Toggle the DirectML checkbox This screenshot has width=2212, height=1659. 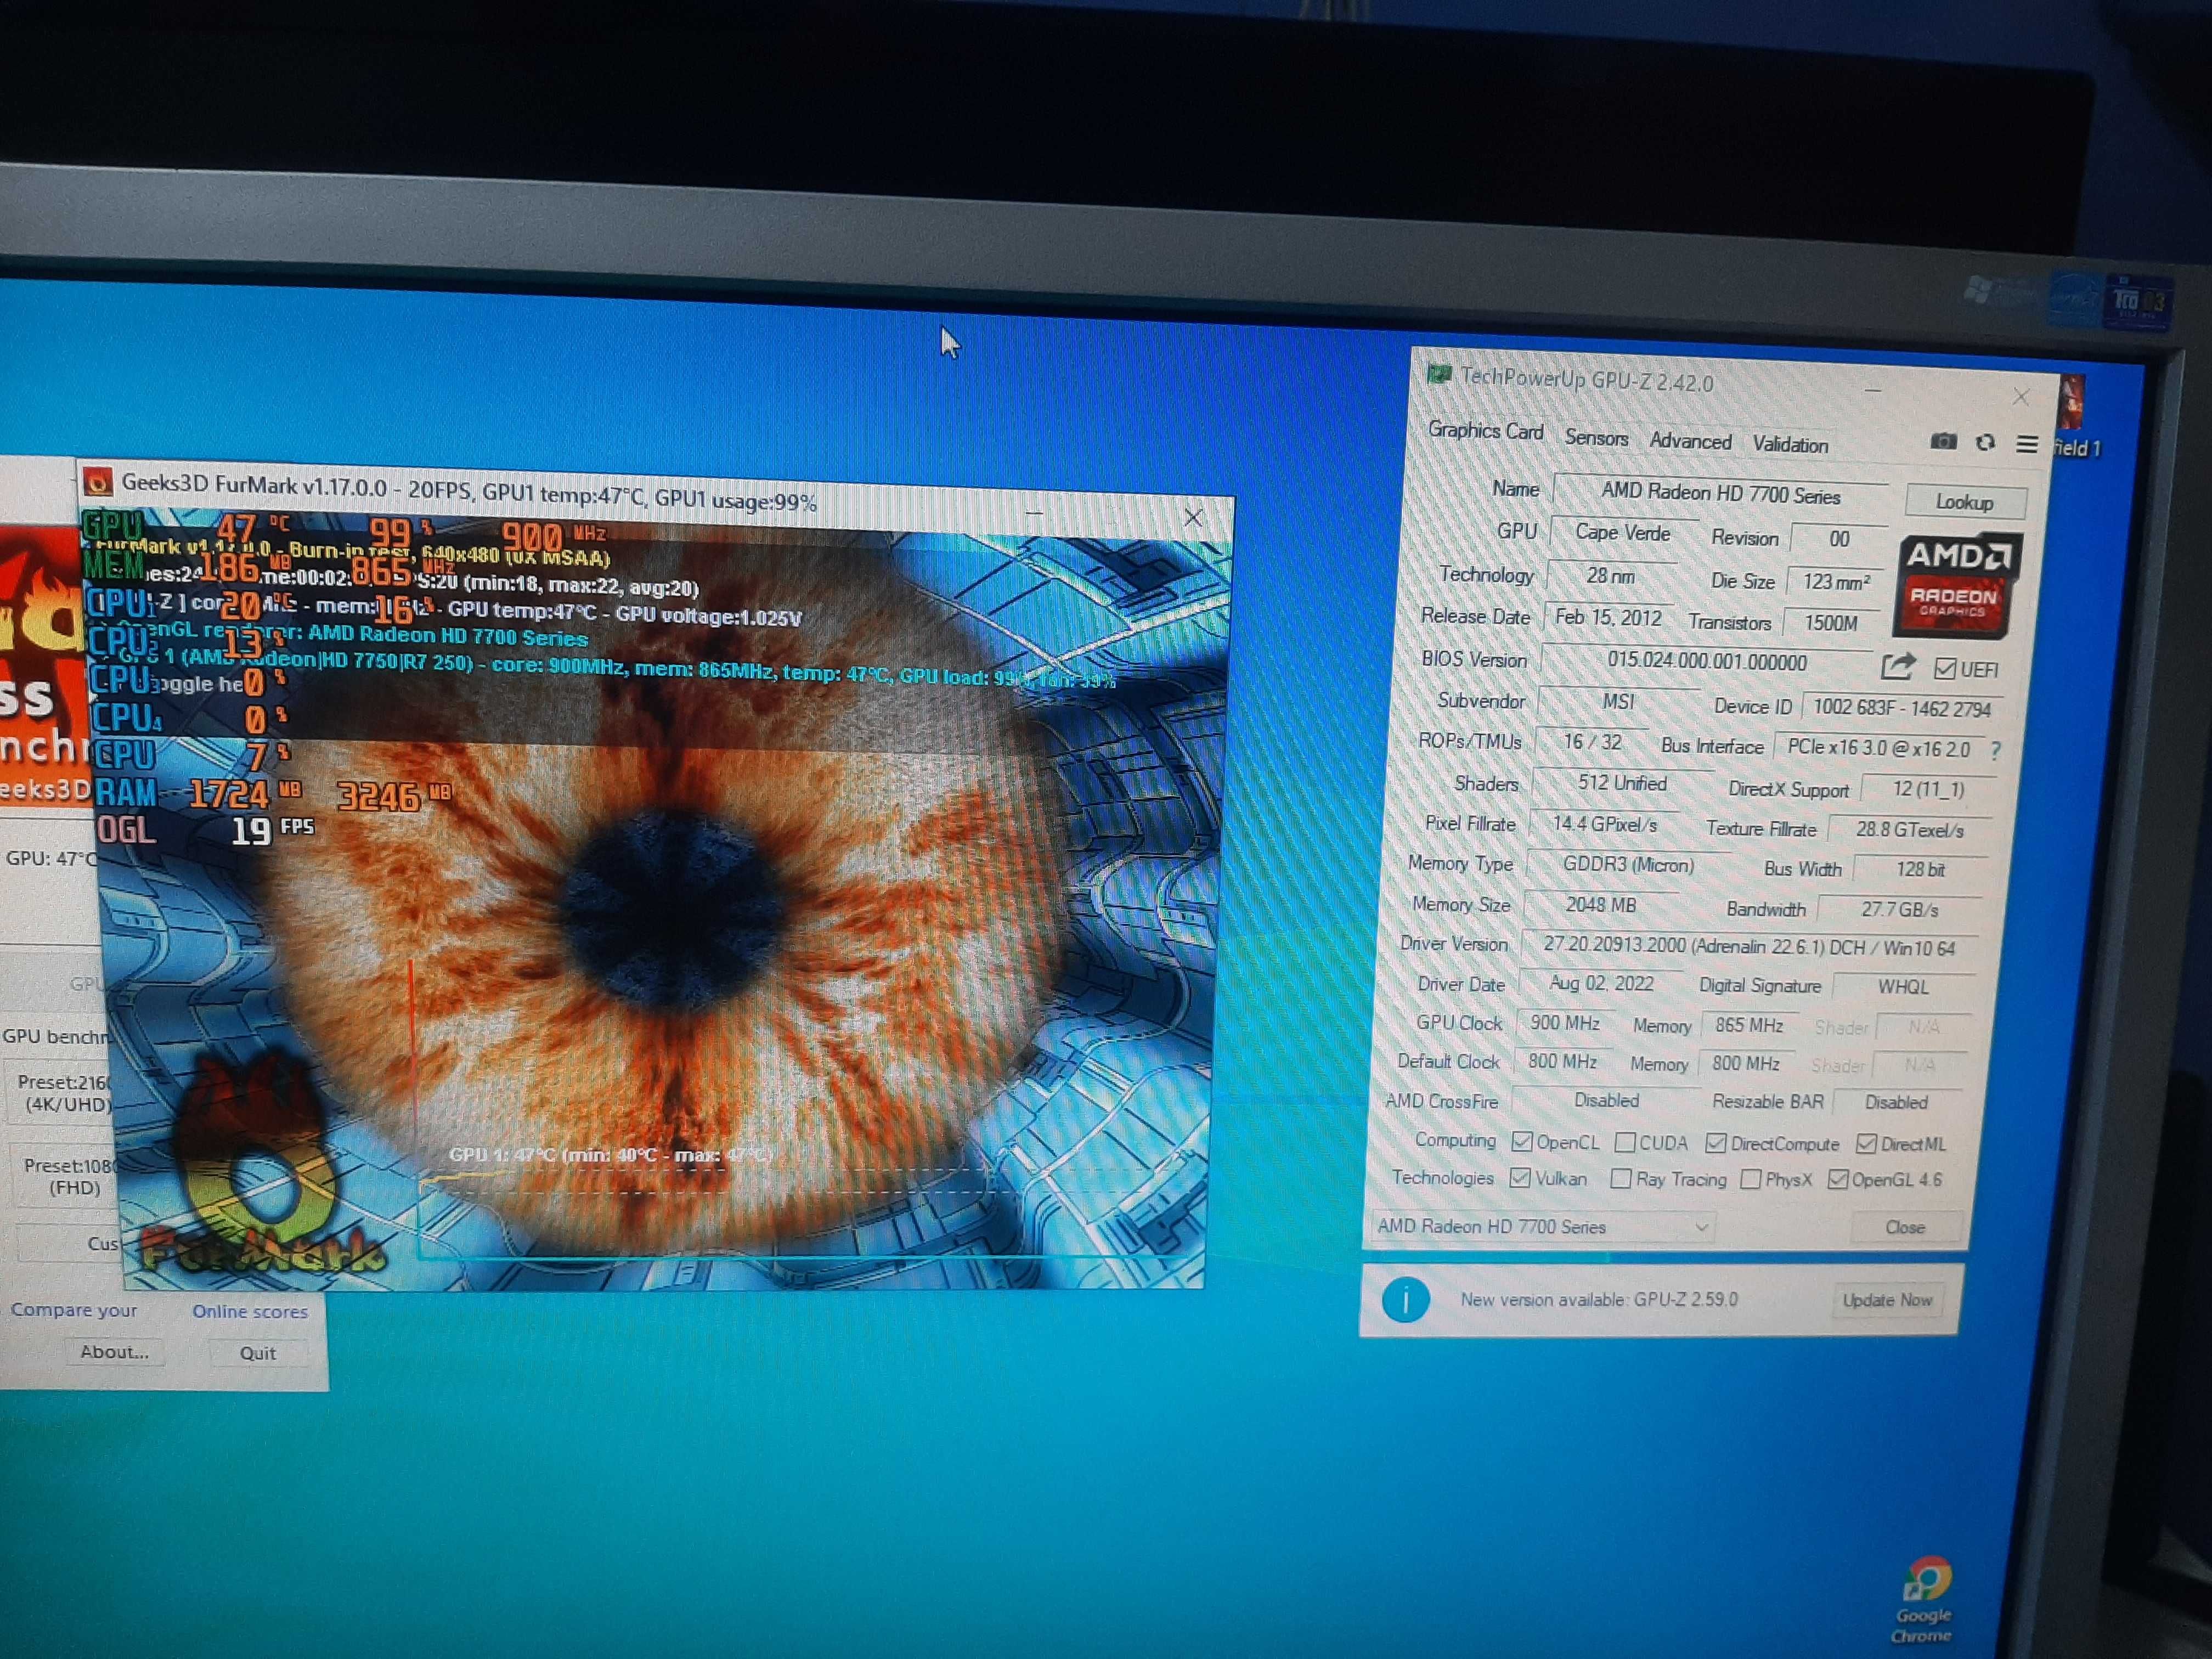(x=1866, y=1144)
